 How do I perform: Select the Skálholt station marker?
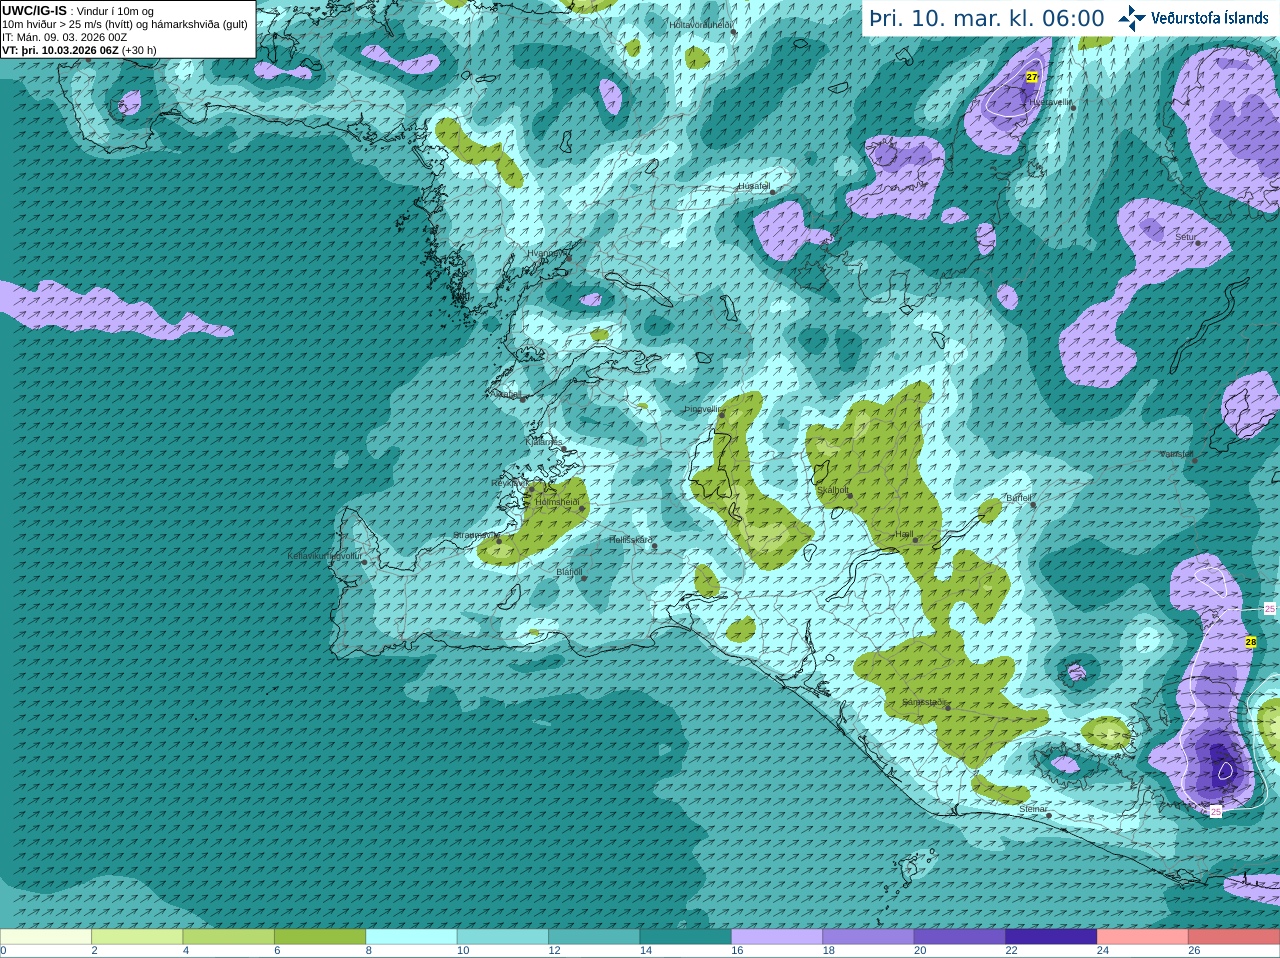[x=850, y=495]
